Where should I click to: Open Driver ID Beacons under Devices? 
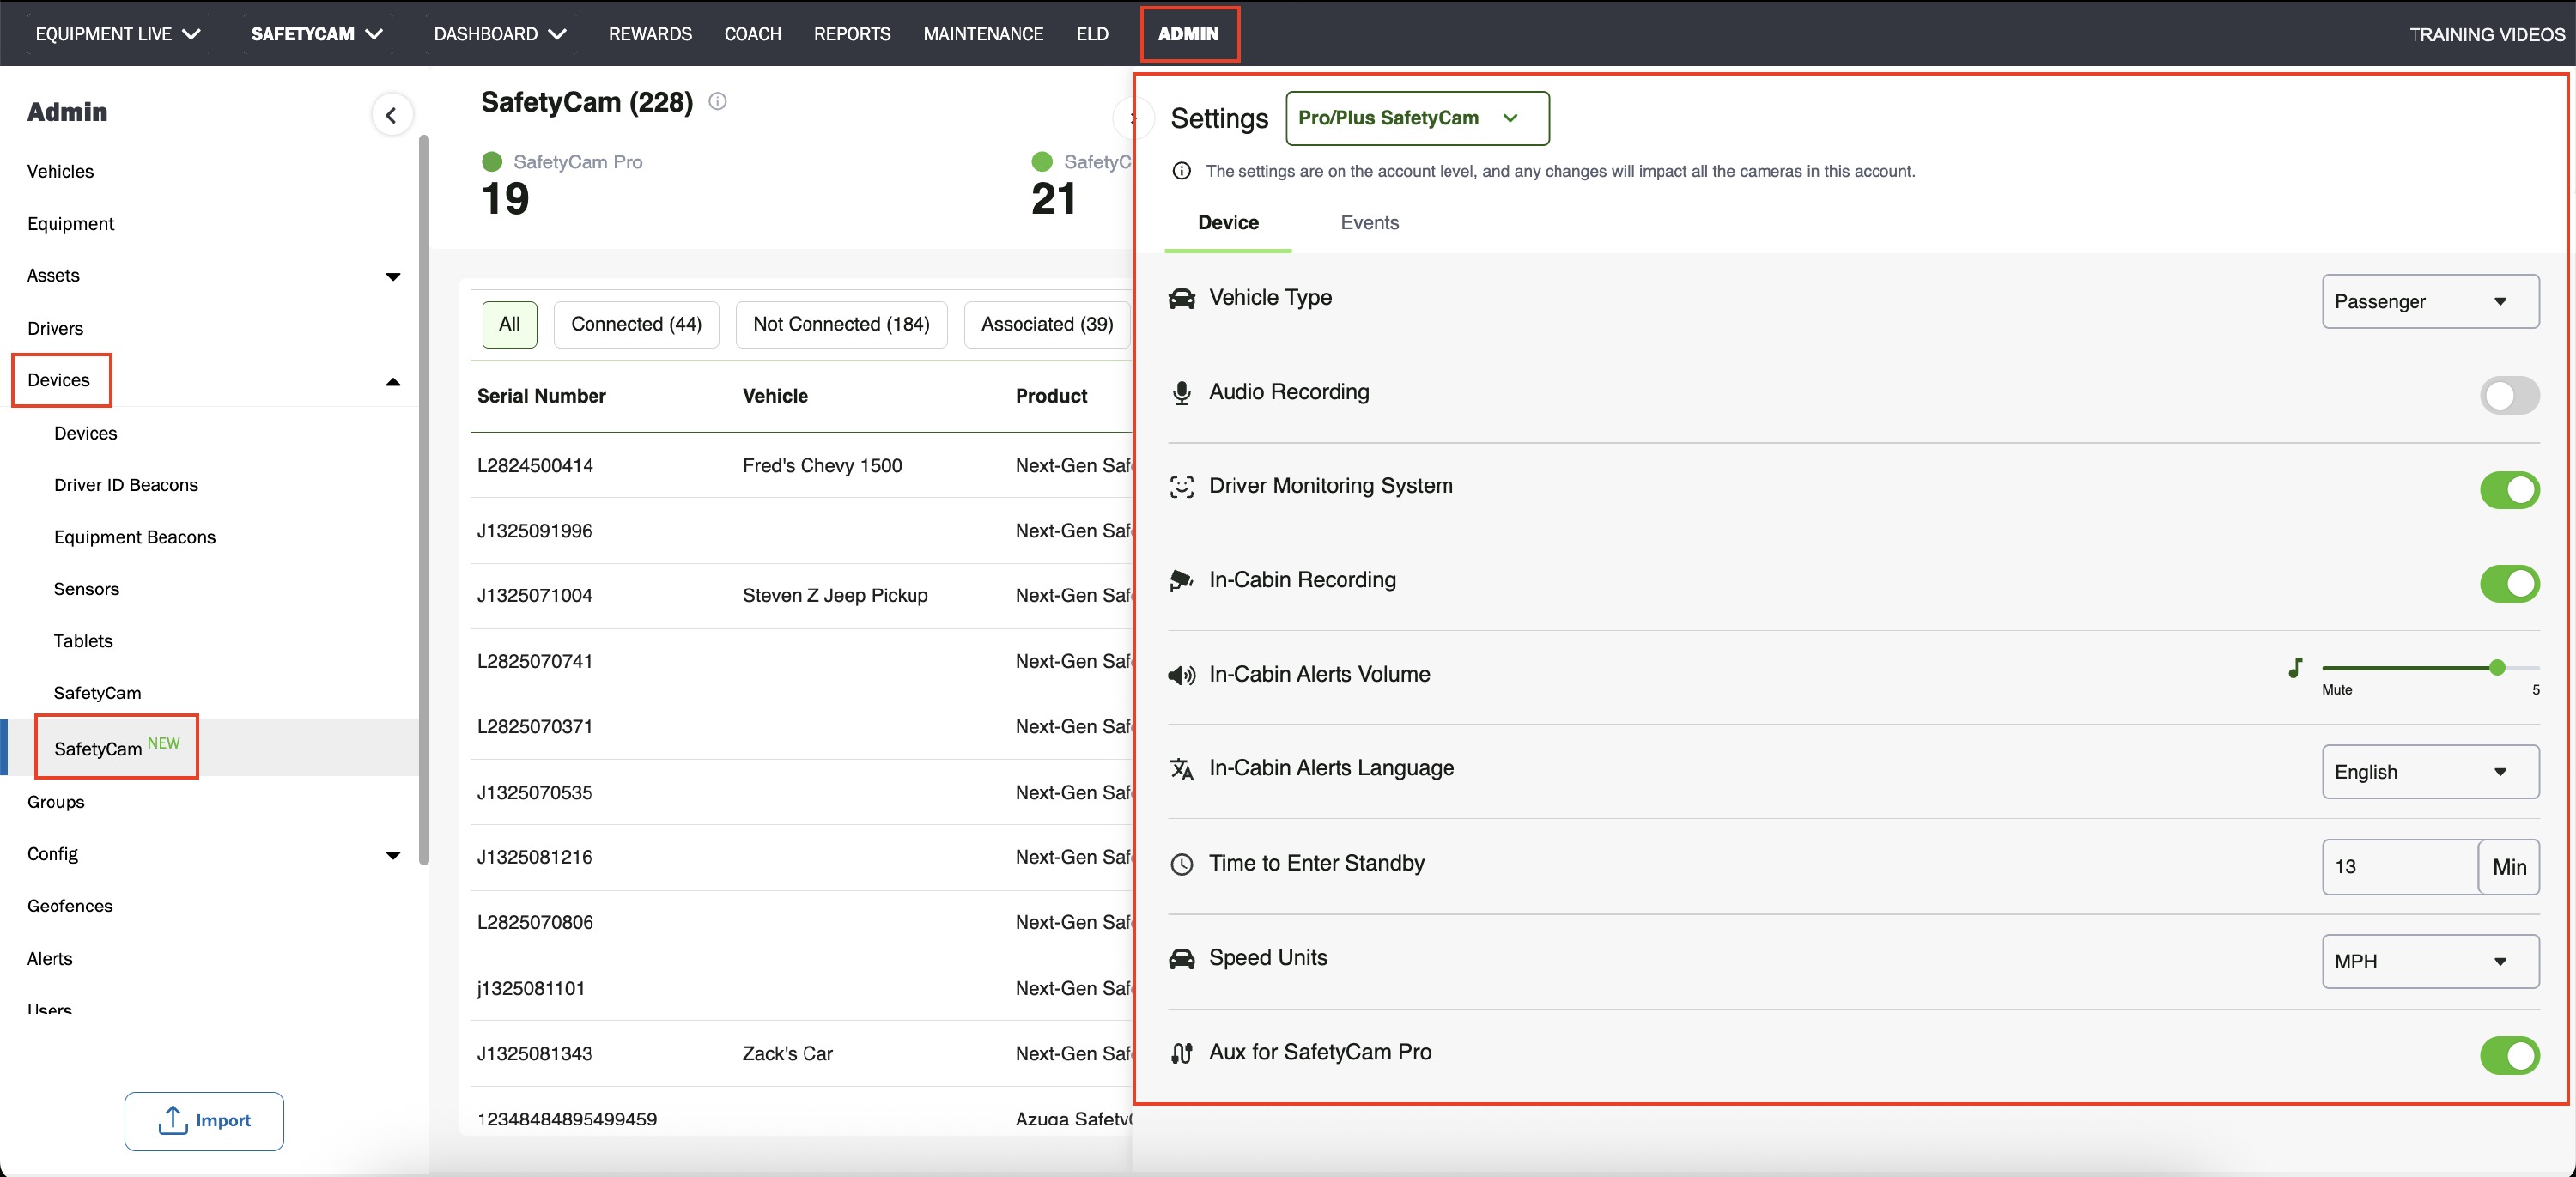126,485
